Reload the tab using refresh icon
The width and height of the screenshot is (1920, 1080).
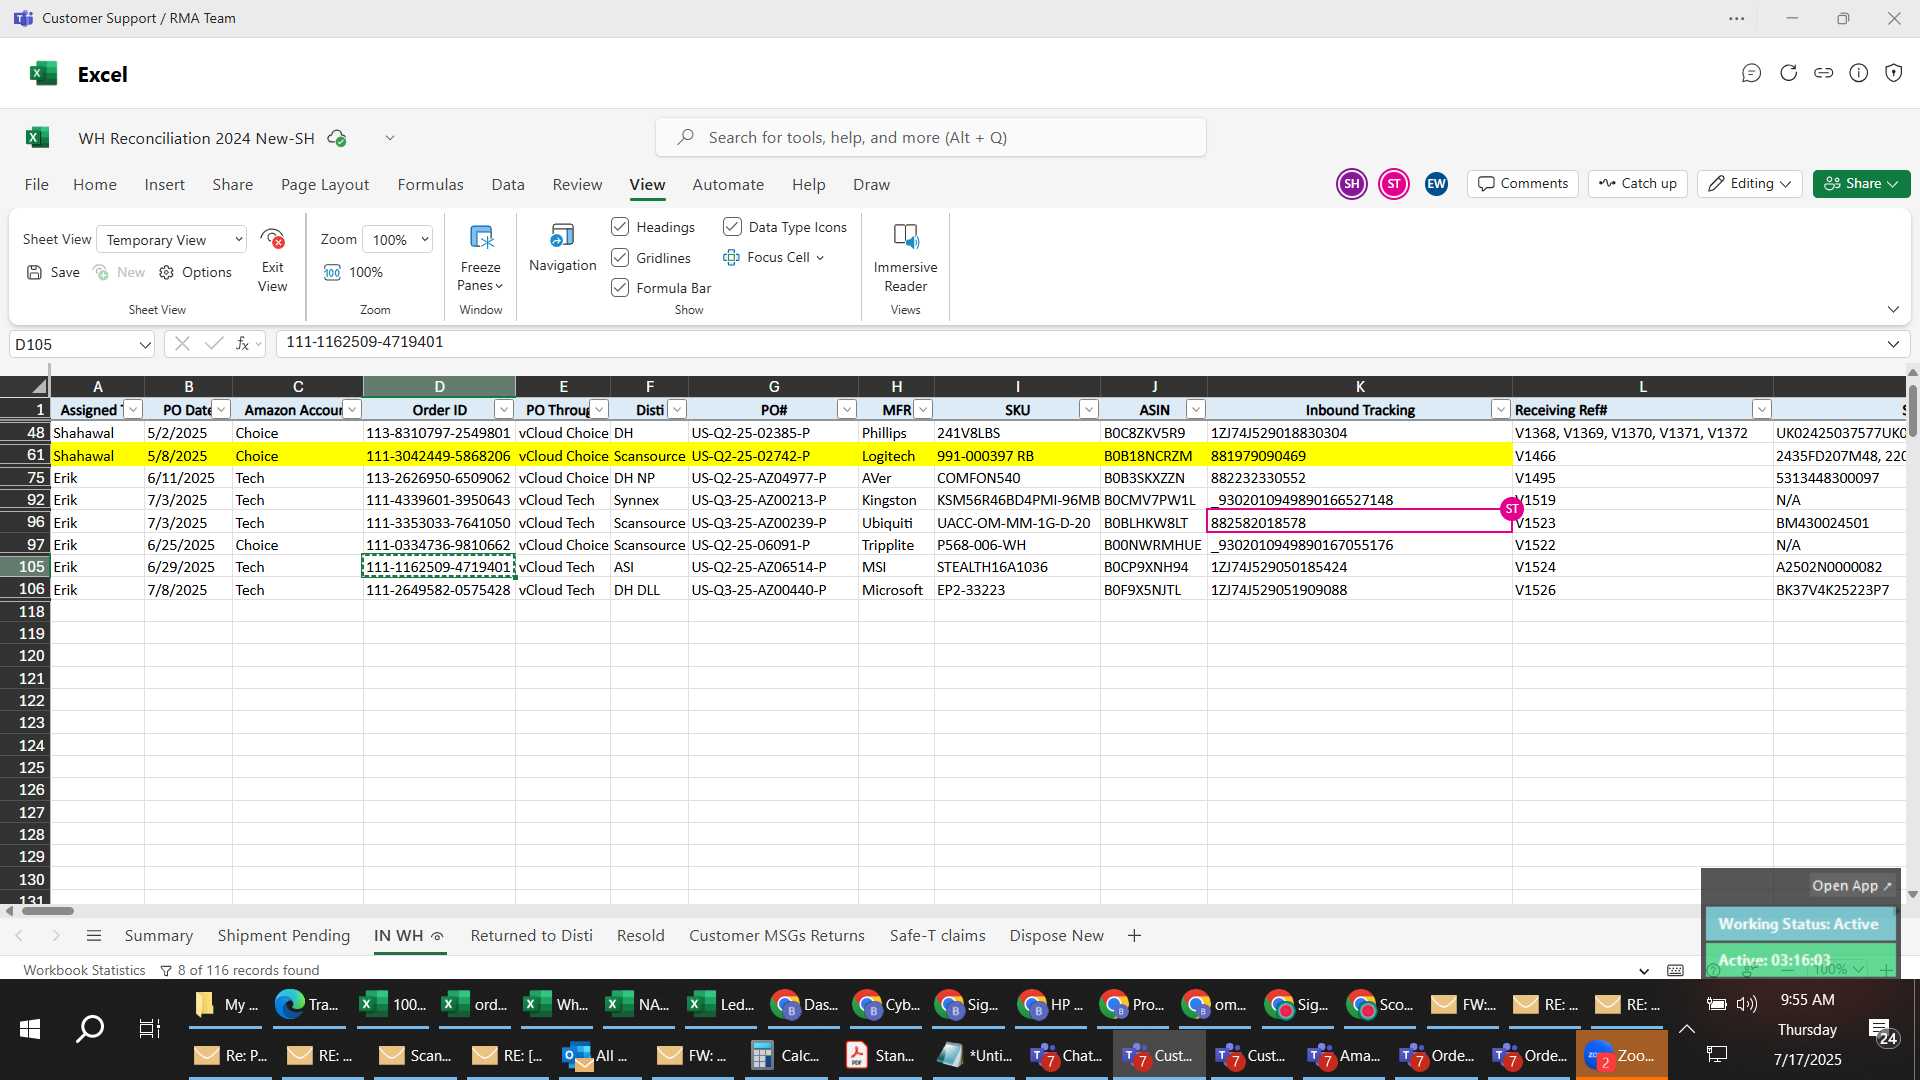(1788, 73)
